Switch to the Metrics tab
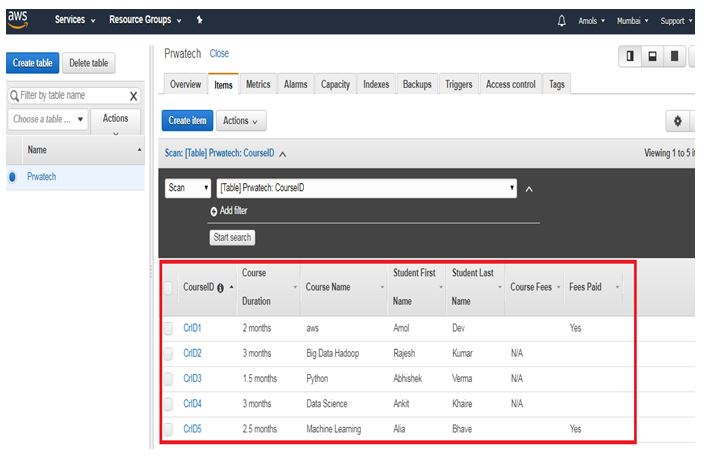 pos(258,84)
